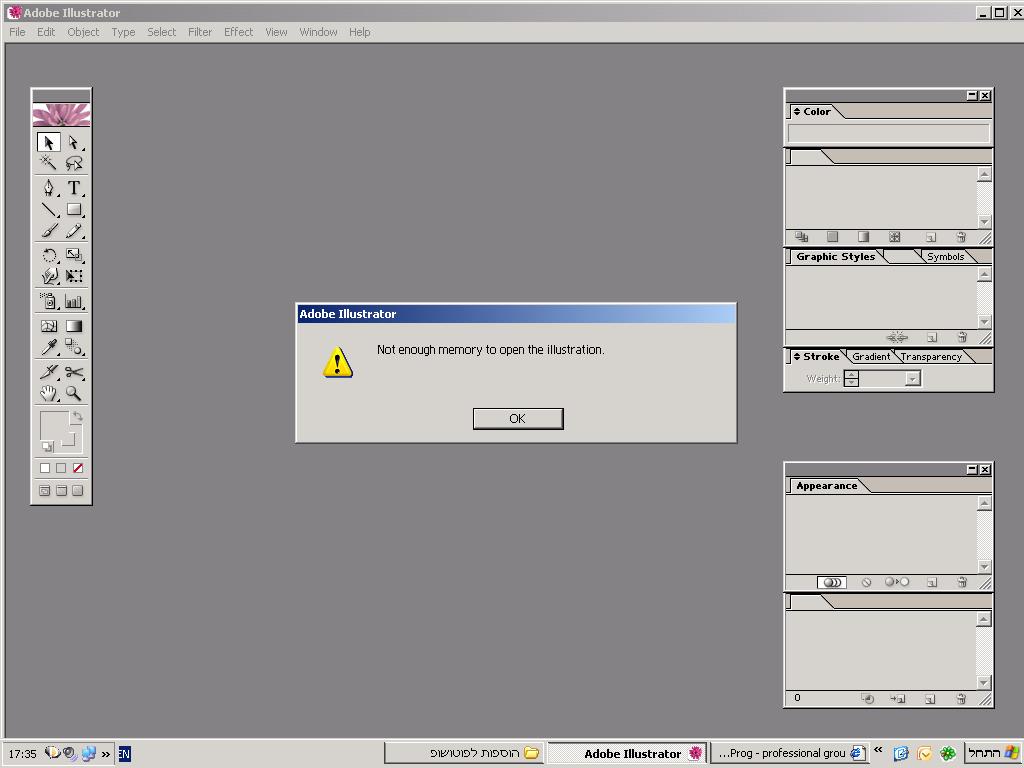The height and width of the screenshot is (768, 1024).
Task: Select the Direct Selection (white arrow) tool
Action: tap(74, 142)
